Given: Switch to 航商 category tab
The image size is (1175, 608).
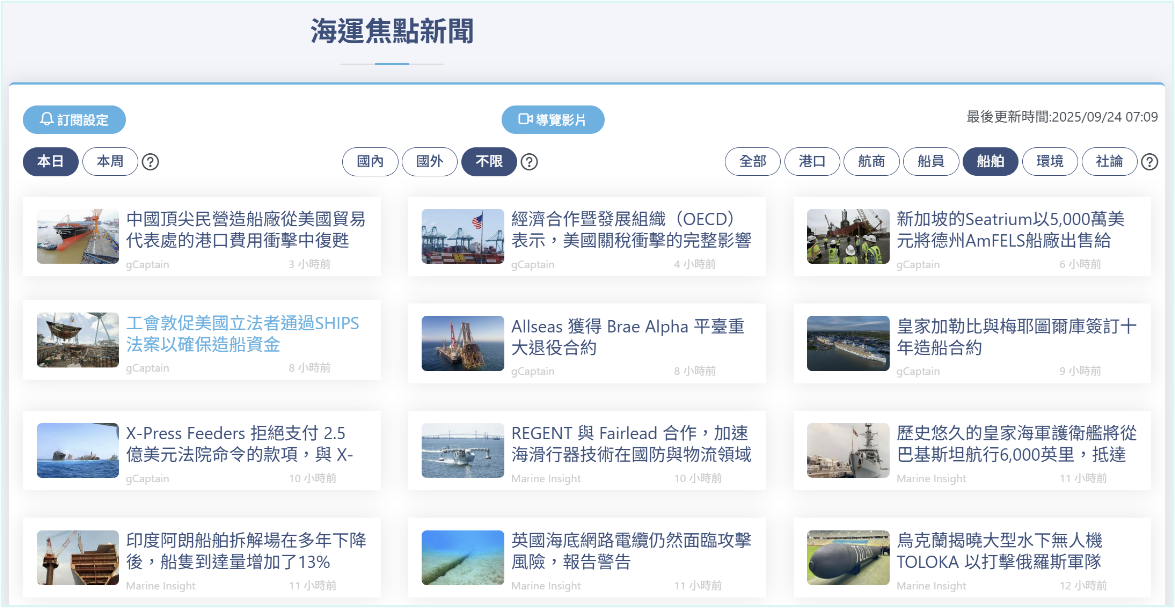Looking at the screenshot, I should (871, 162).
